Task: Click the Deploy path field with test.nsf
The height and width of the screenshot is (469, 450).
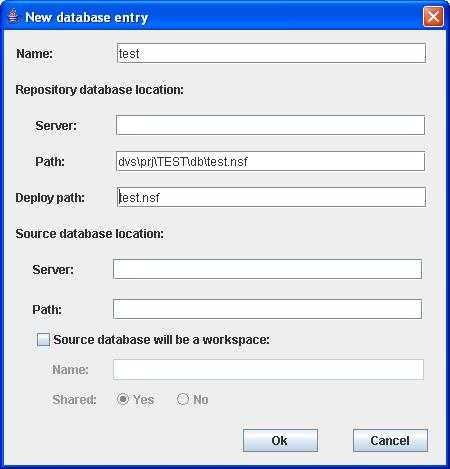Action: tap(271, 197)
